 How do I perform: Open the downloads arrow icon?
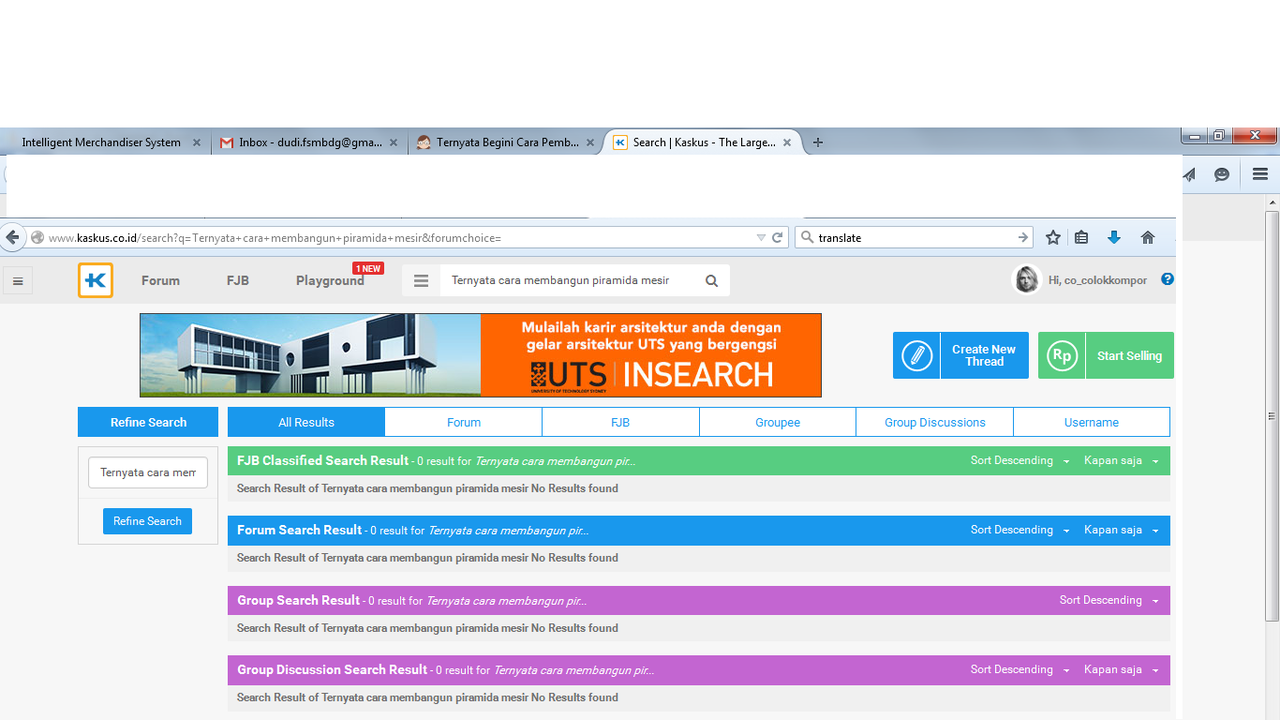pos(1114,238)
